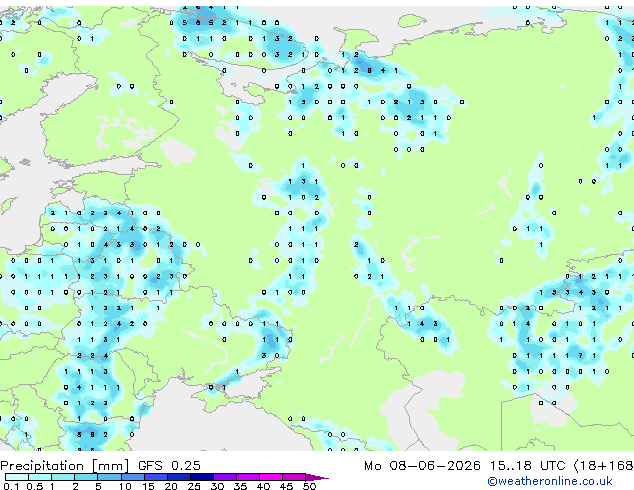Click the legend swatch between 15 and 20
Viewport: 634px width, 490px height.
155,477
